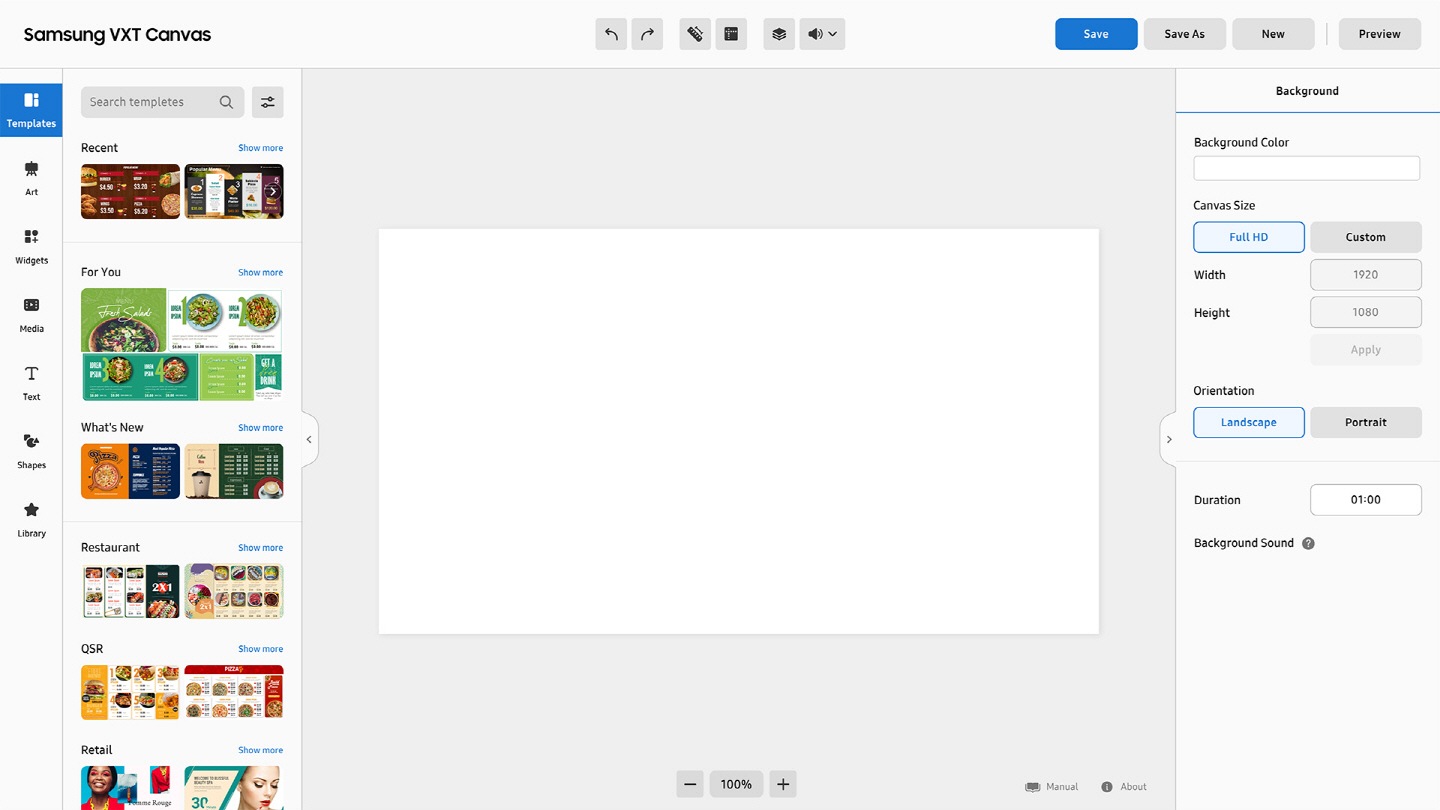This screenshot has height=810, width=1440.
Task: Click the Redo arrow in toolbar
Action: click(647, 34)
